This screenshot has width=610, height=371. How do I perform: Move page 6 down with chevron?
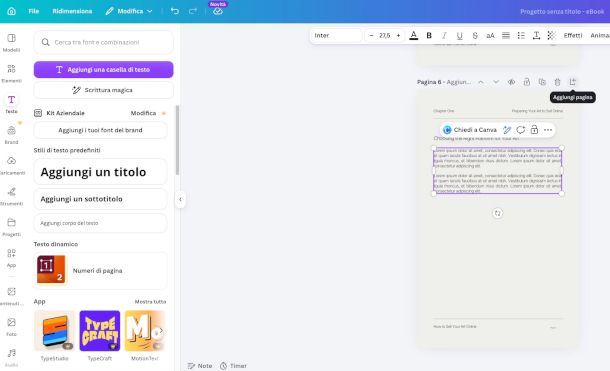[496, 82]
